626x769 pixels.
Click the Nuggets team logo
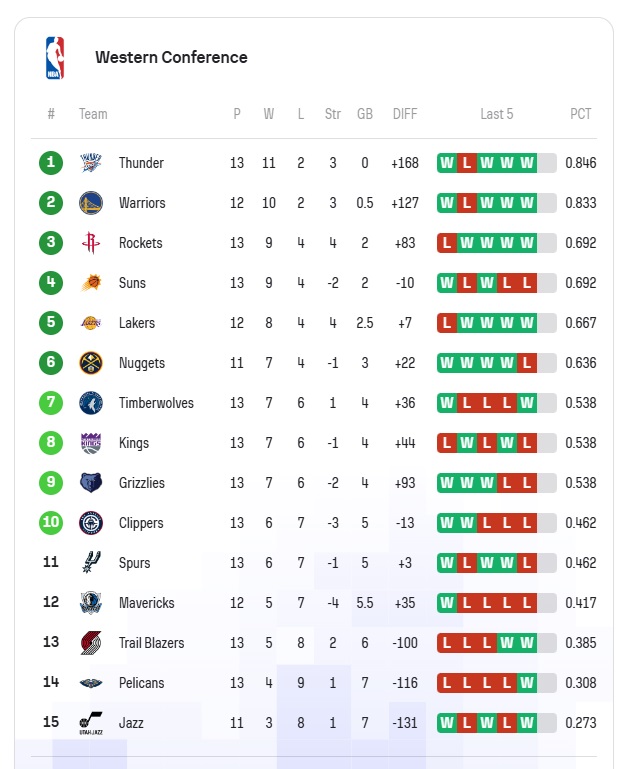tap(91, 363)
